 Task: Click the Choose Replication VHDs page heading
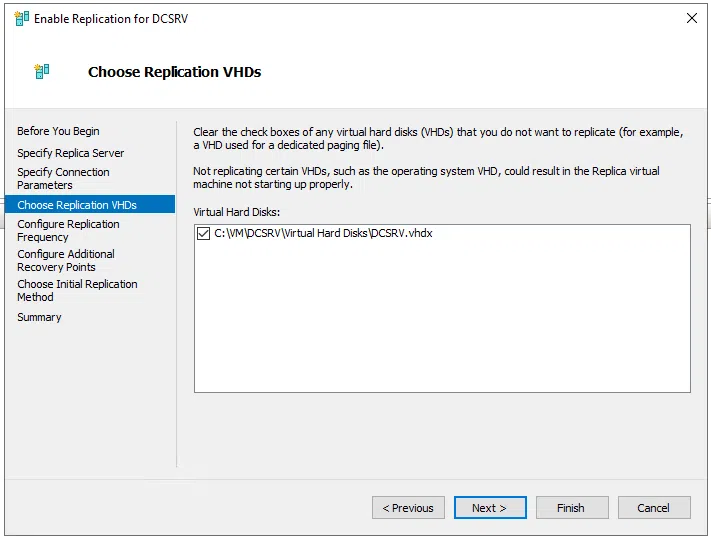click(174, 72)
